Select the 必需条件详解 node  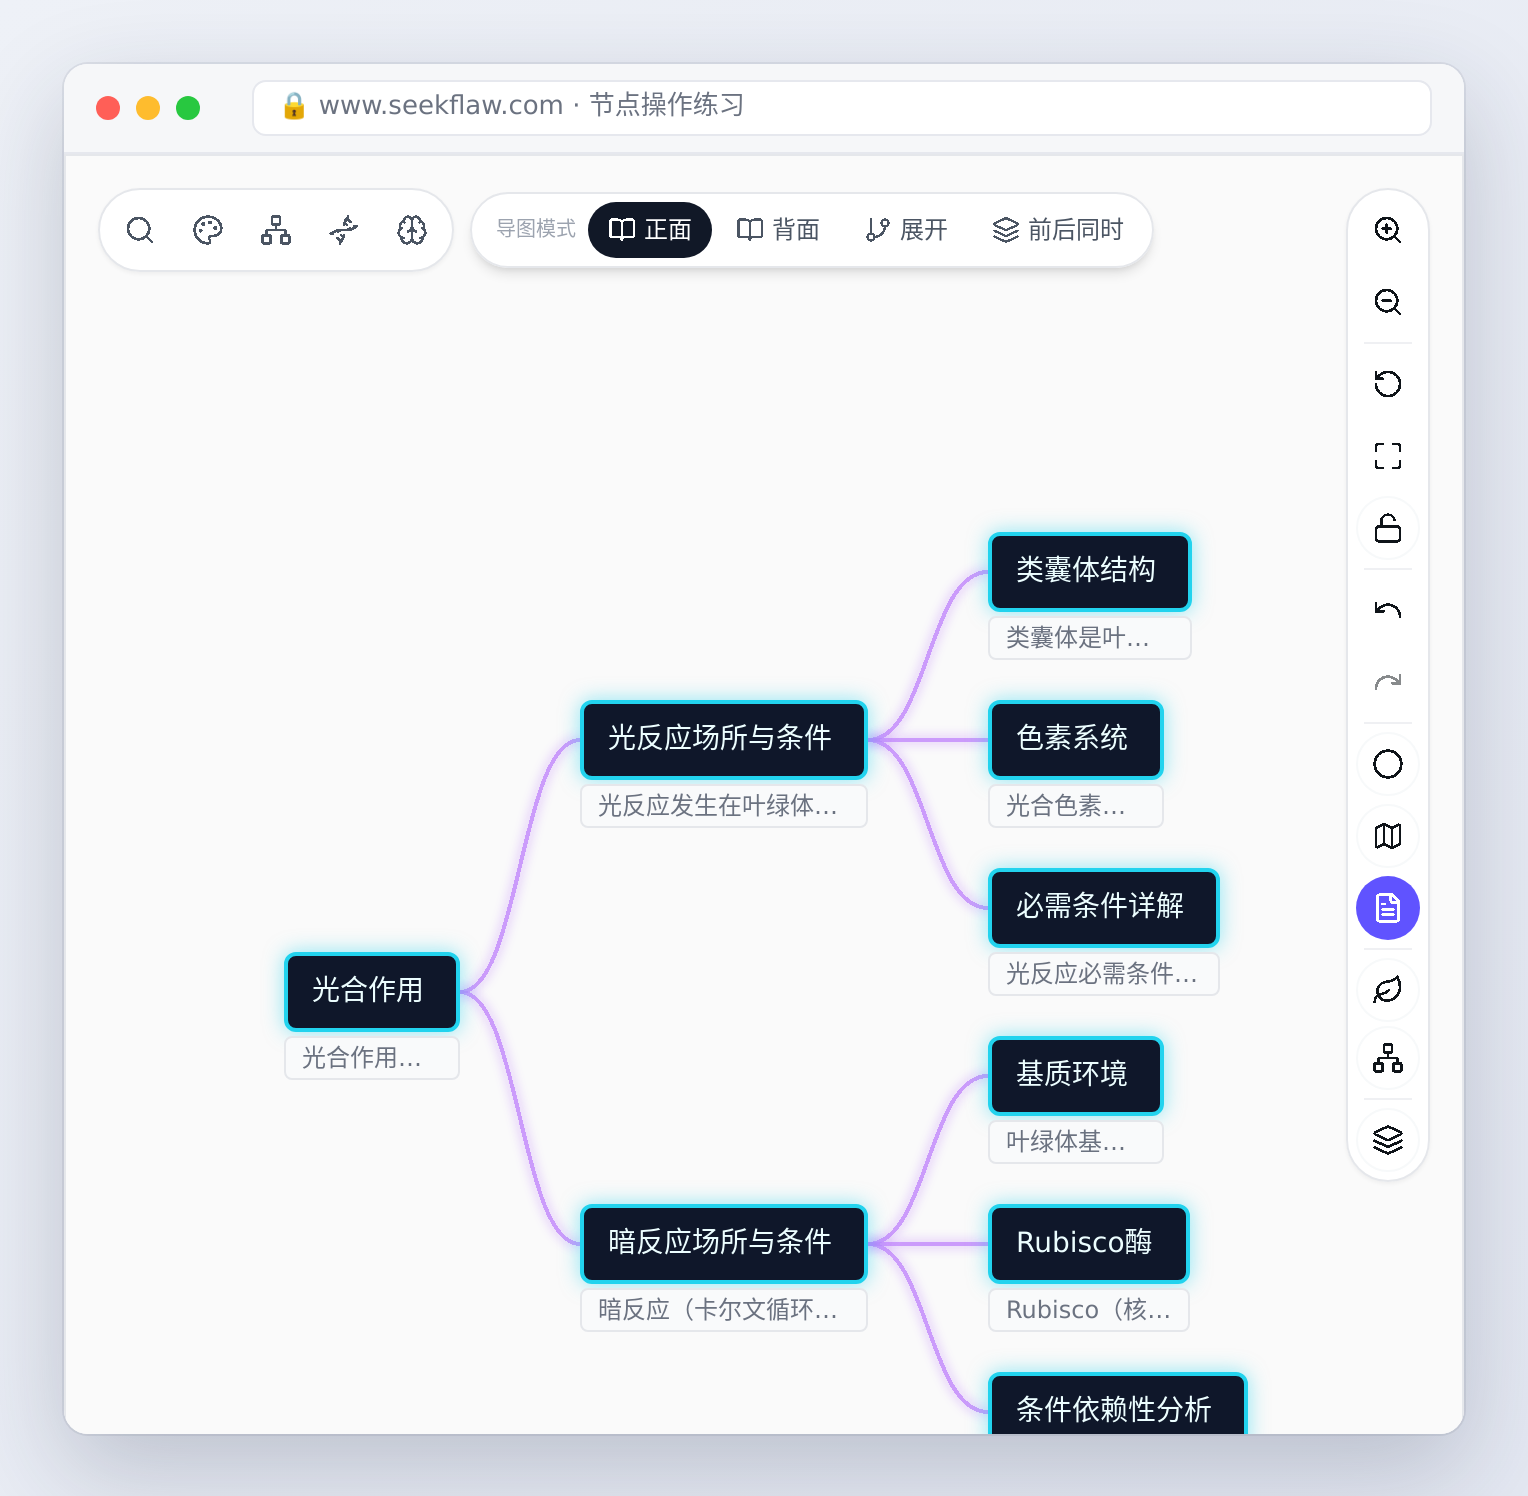click(x=1104, y=907)
